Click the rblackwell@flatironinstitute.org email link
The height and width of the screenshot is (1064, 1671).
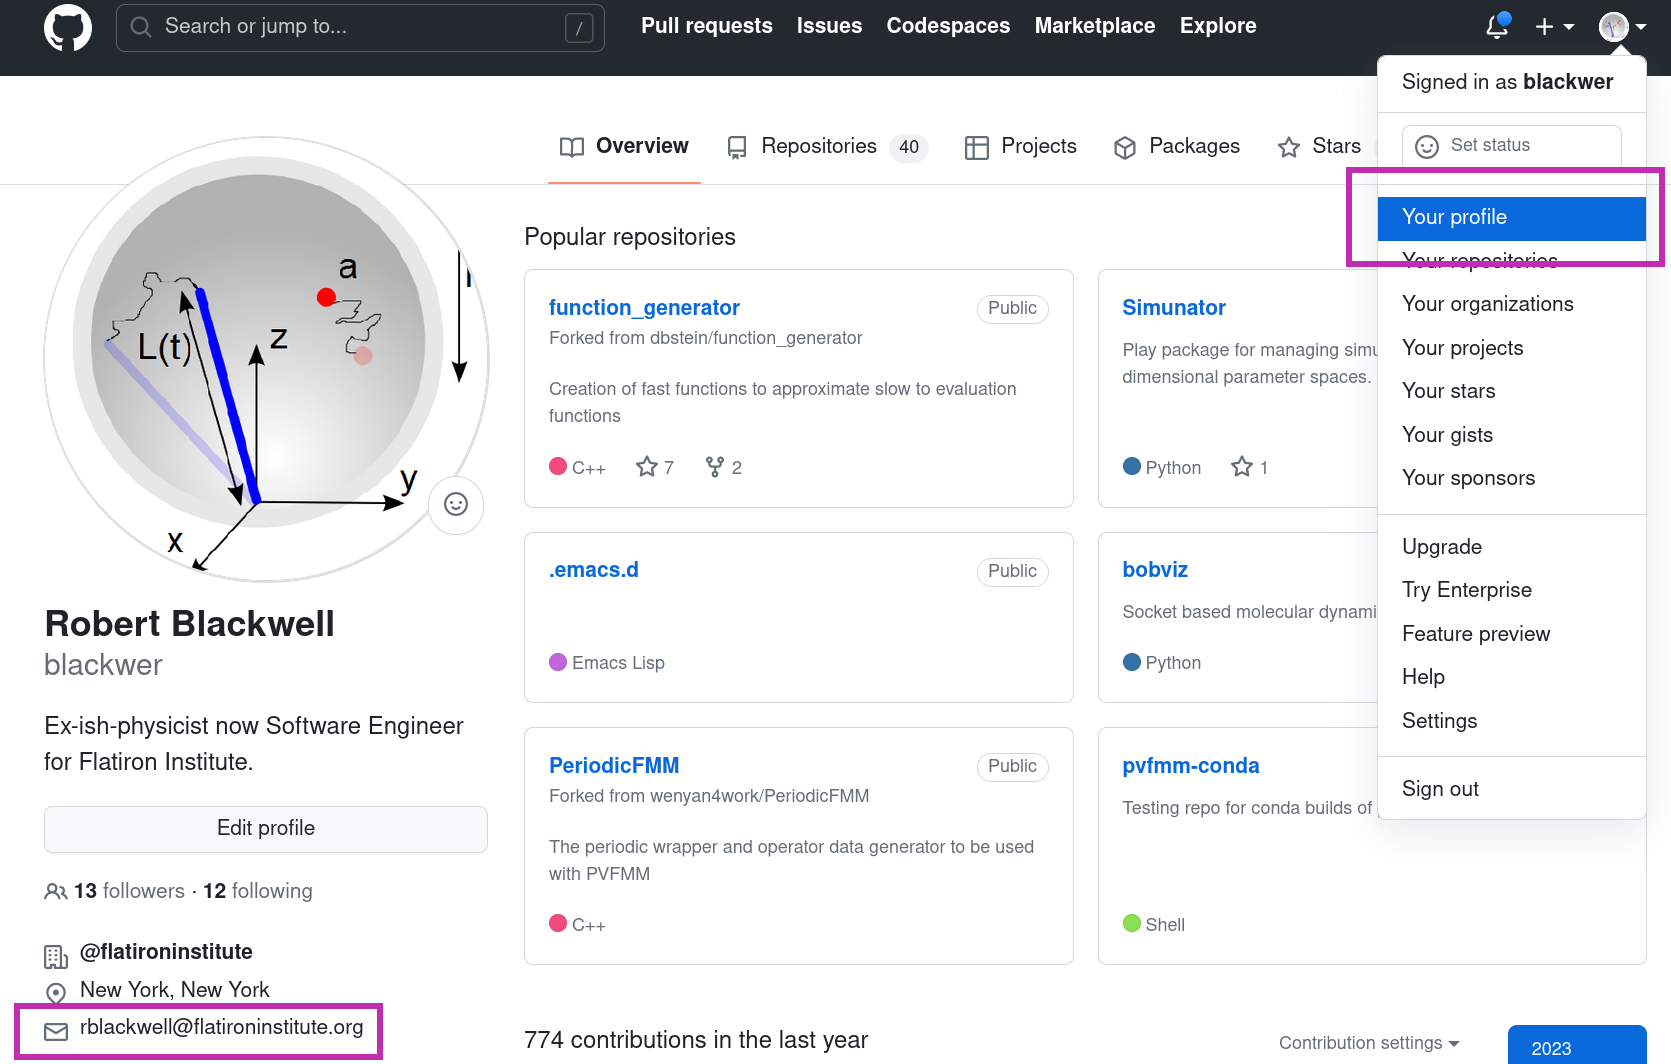(x=222, y=1028)
